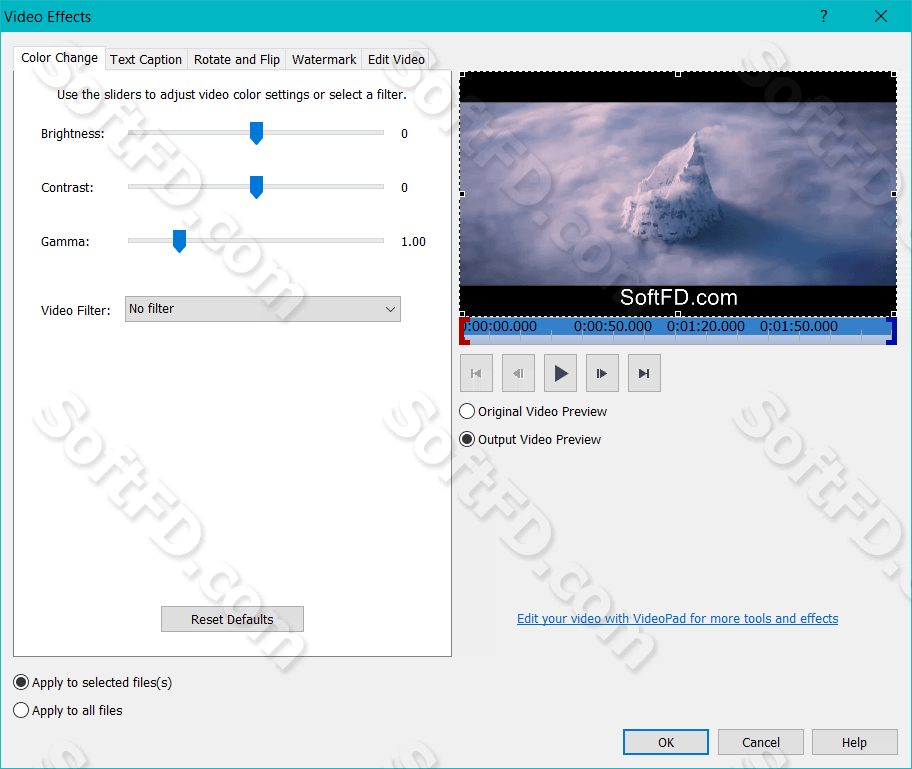Play the video preview

[x=560, y=373]
